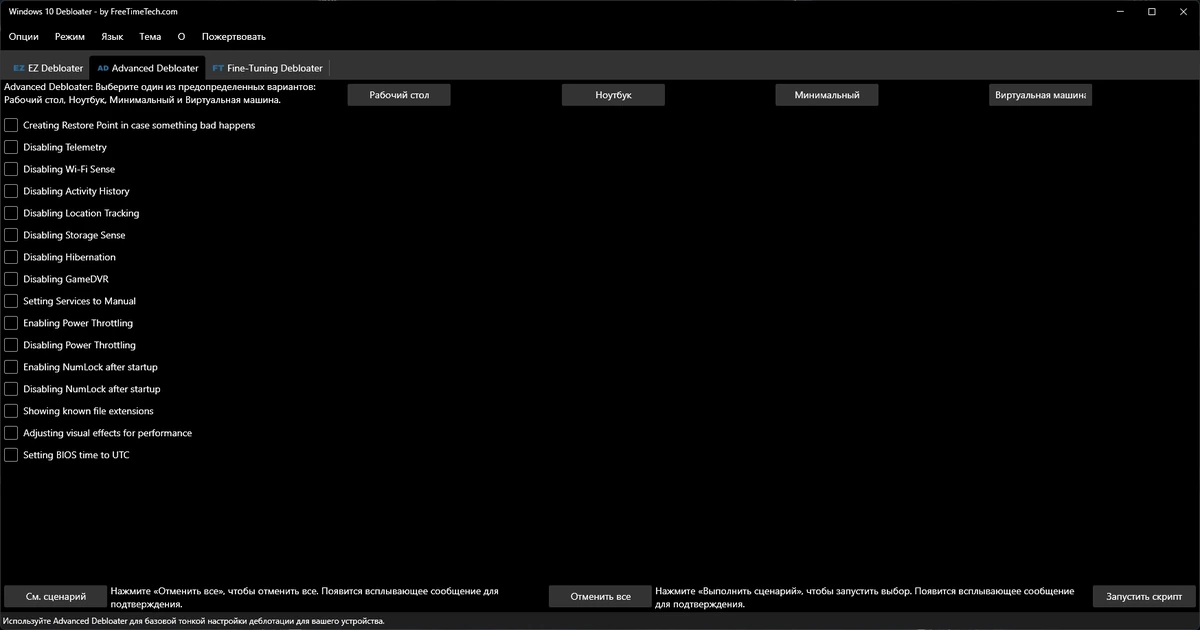Apply the Рабочий стол preset

399,95
